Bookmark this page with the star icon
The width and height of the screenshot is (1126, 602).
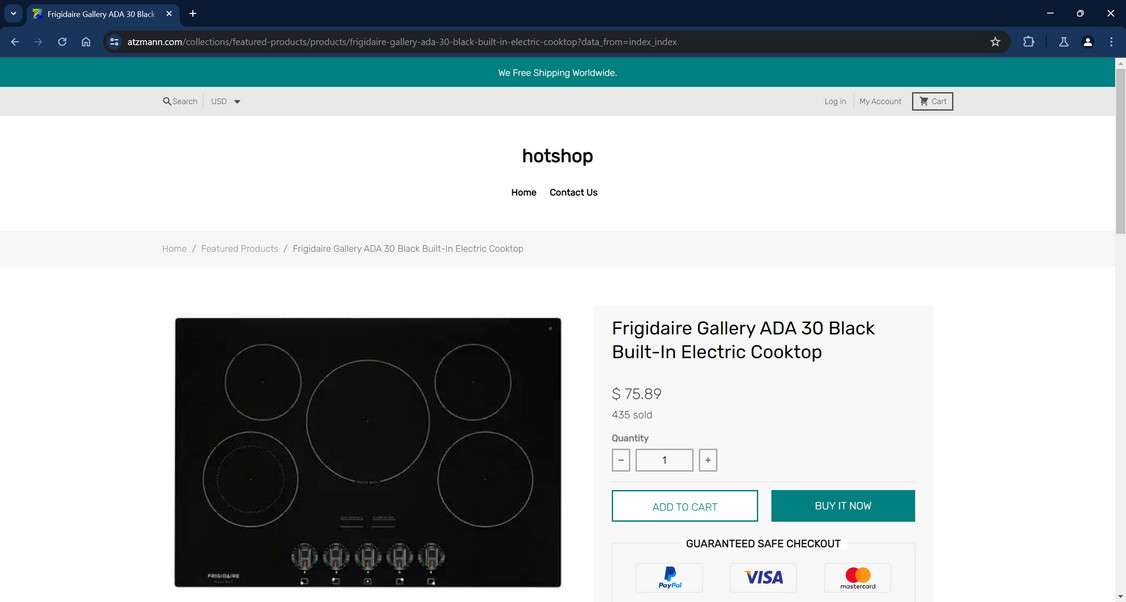coord(995,42)
